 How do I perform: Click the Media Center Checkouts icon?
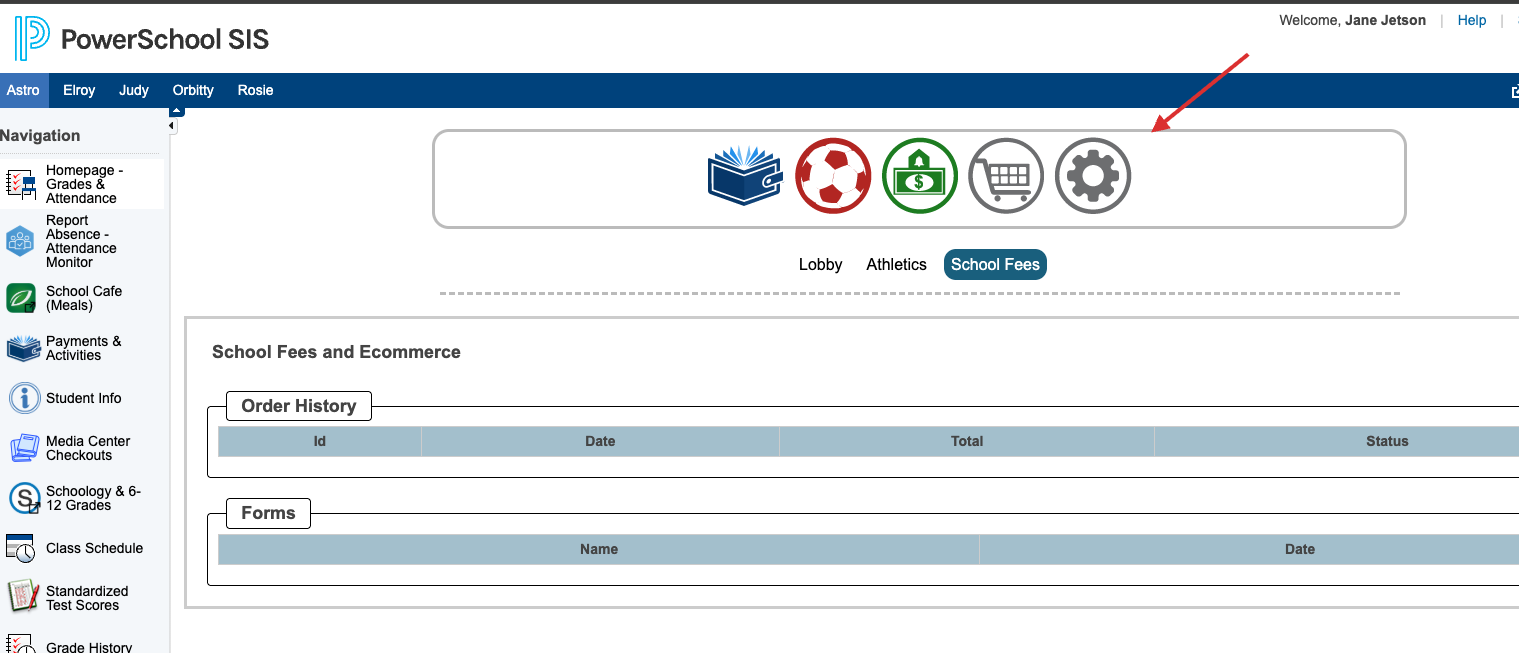click(24, 448)
